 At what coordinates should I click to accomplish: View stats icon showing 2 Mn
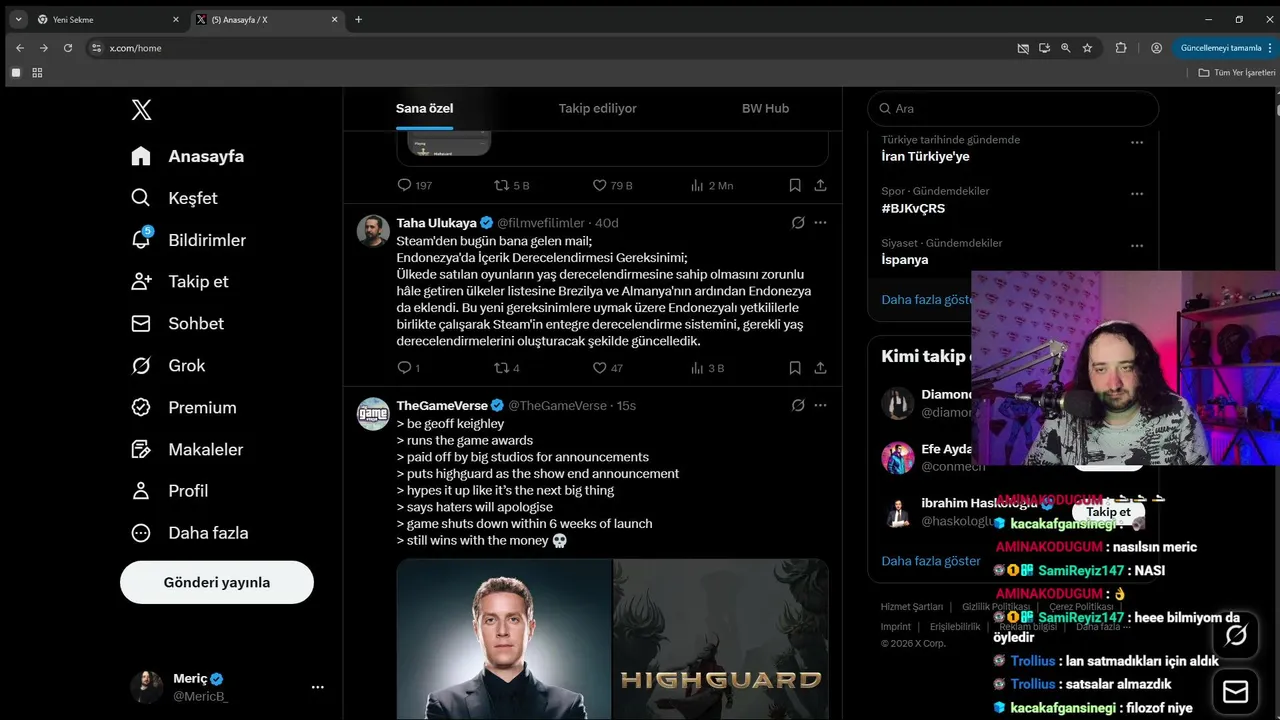coord(697,185)
